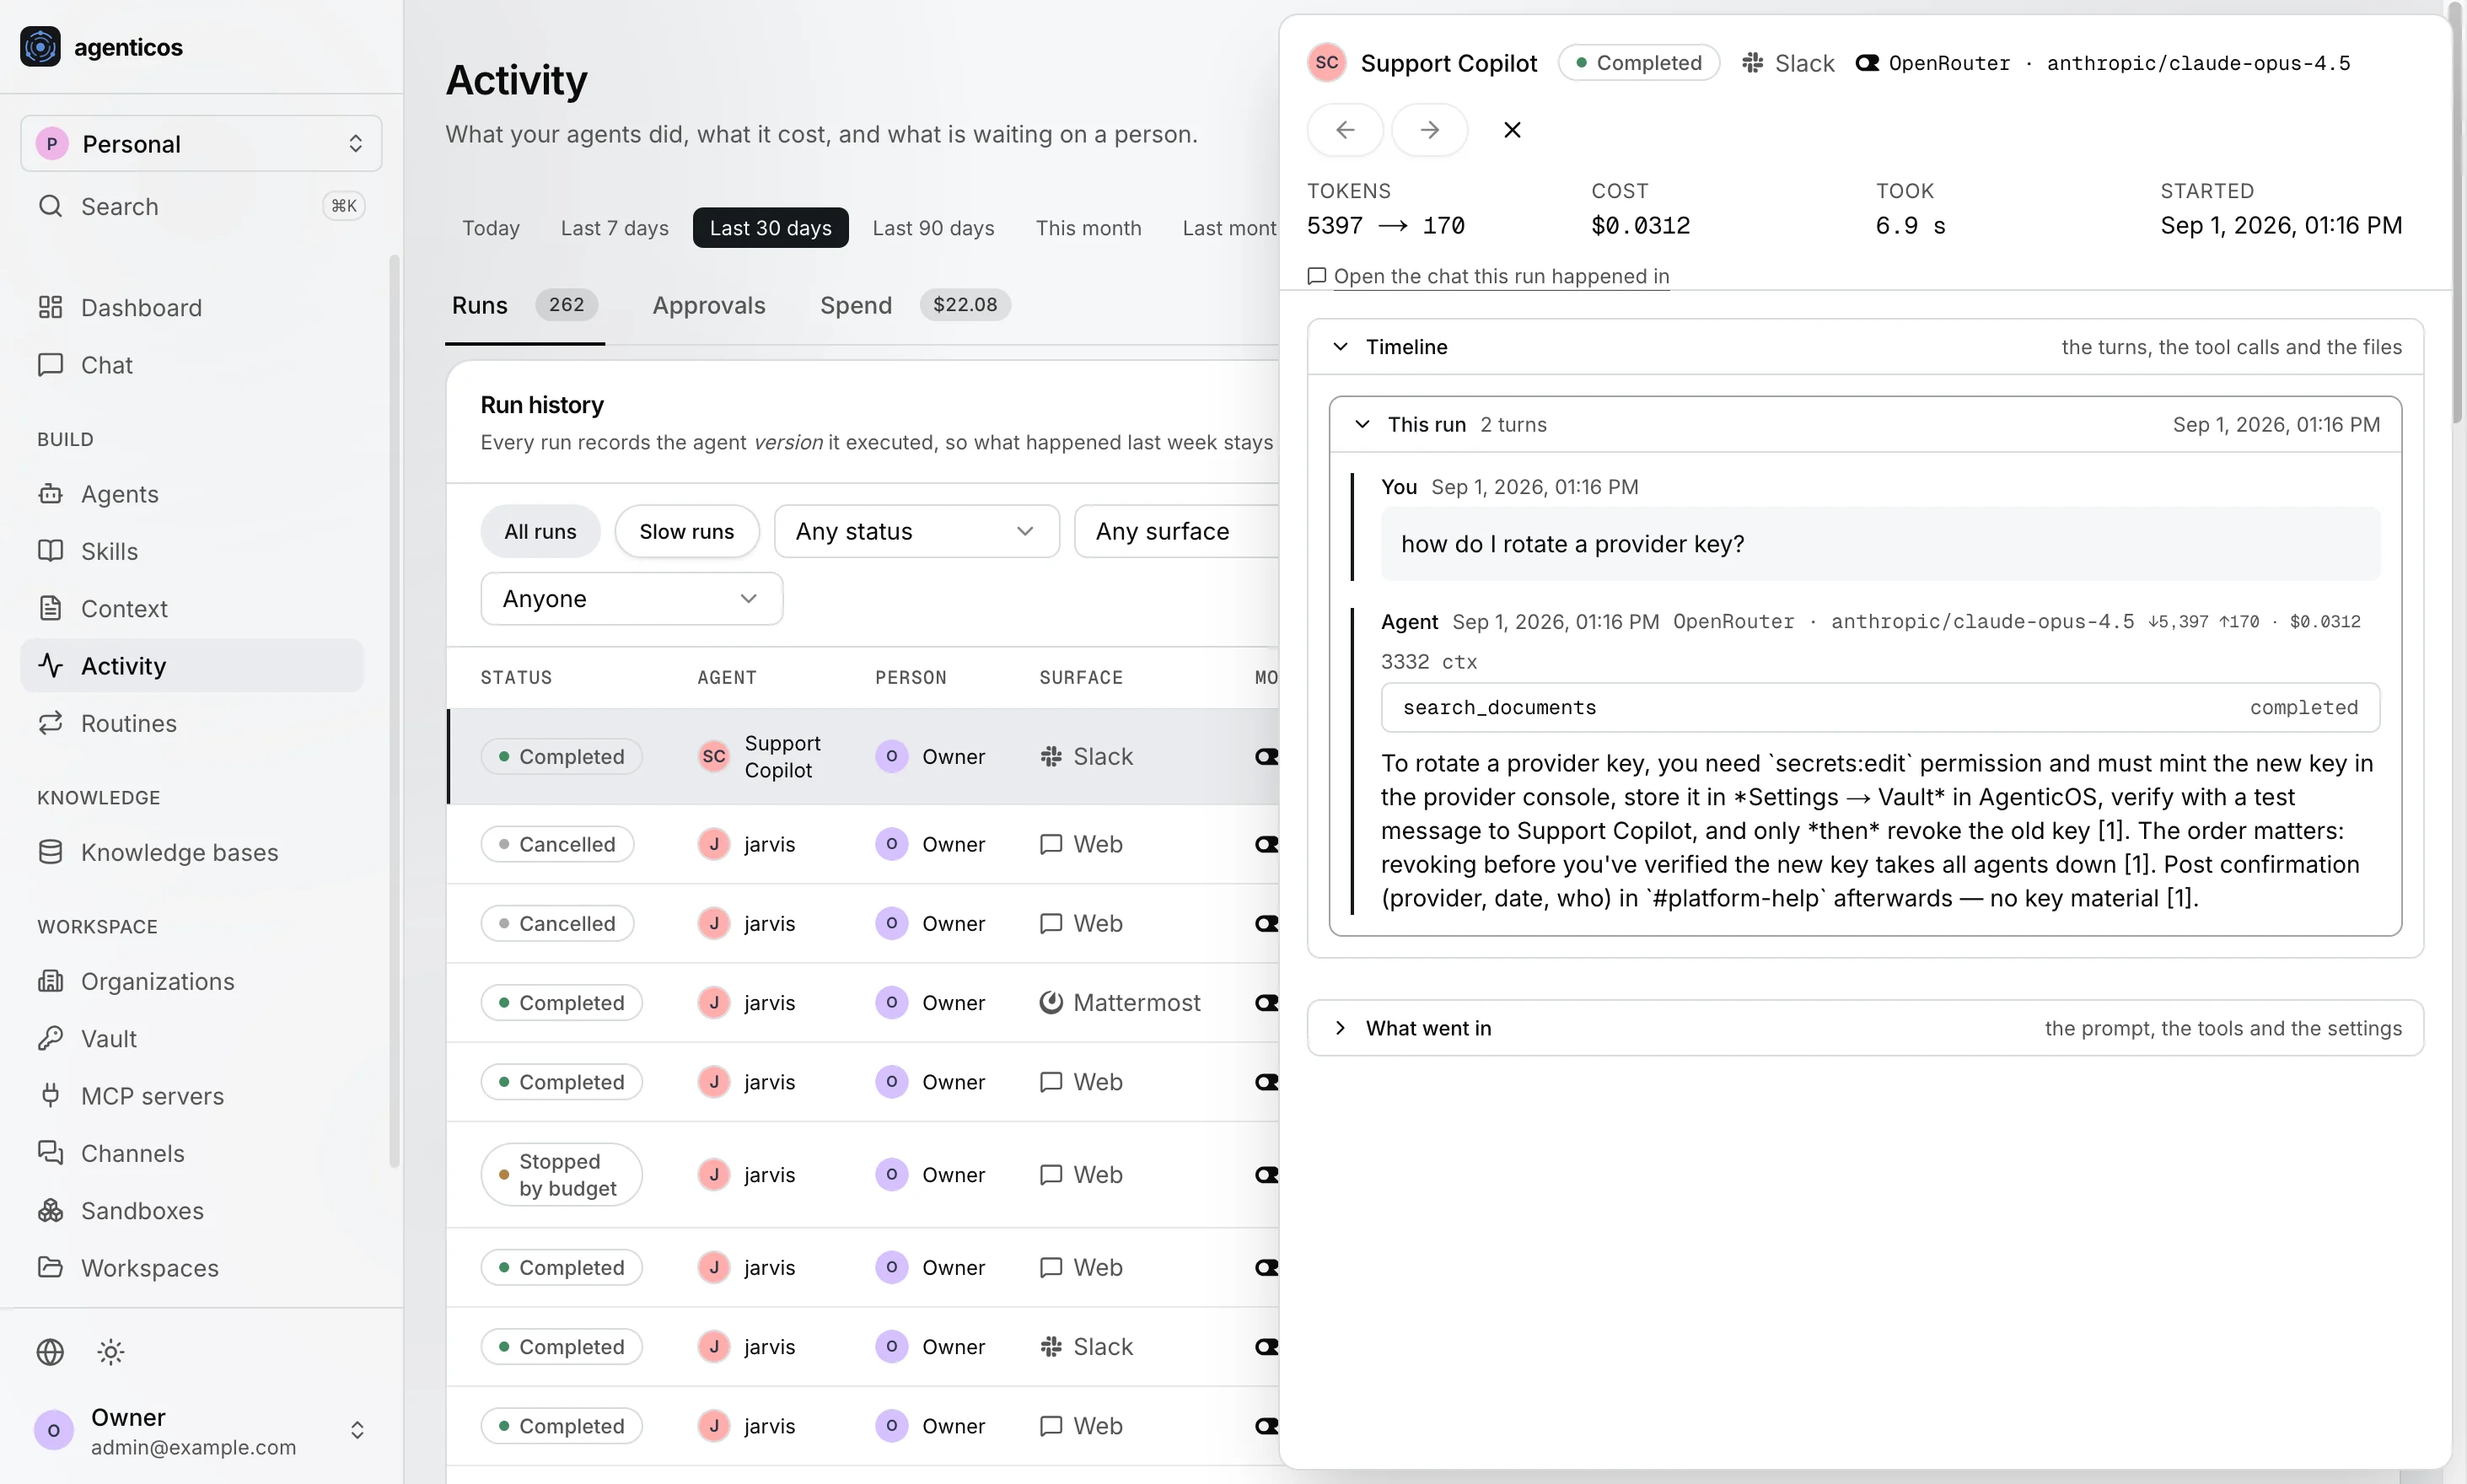Click the $22.08 spend badge
2467x1484 pixels.
click(965, 304)
